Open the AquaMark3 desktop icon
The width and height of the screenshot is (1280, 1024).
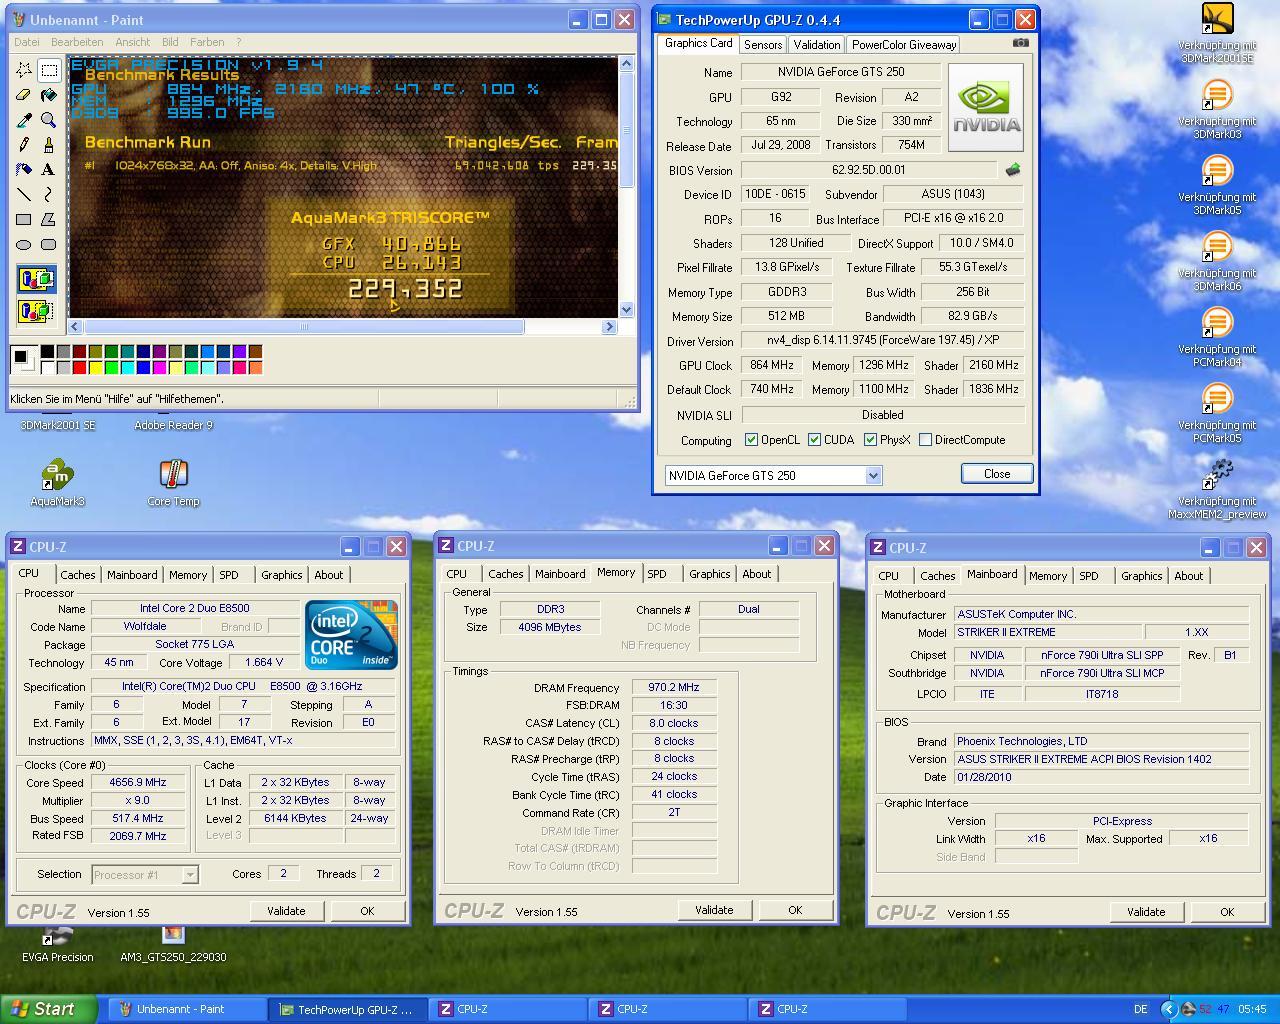pos(57,483)
